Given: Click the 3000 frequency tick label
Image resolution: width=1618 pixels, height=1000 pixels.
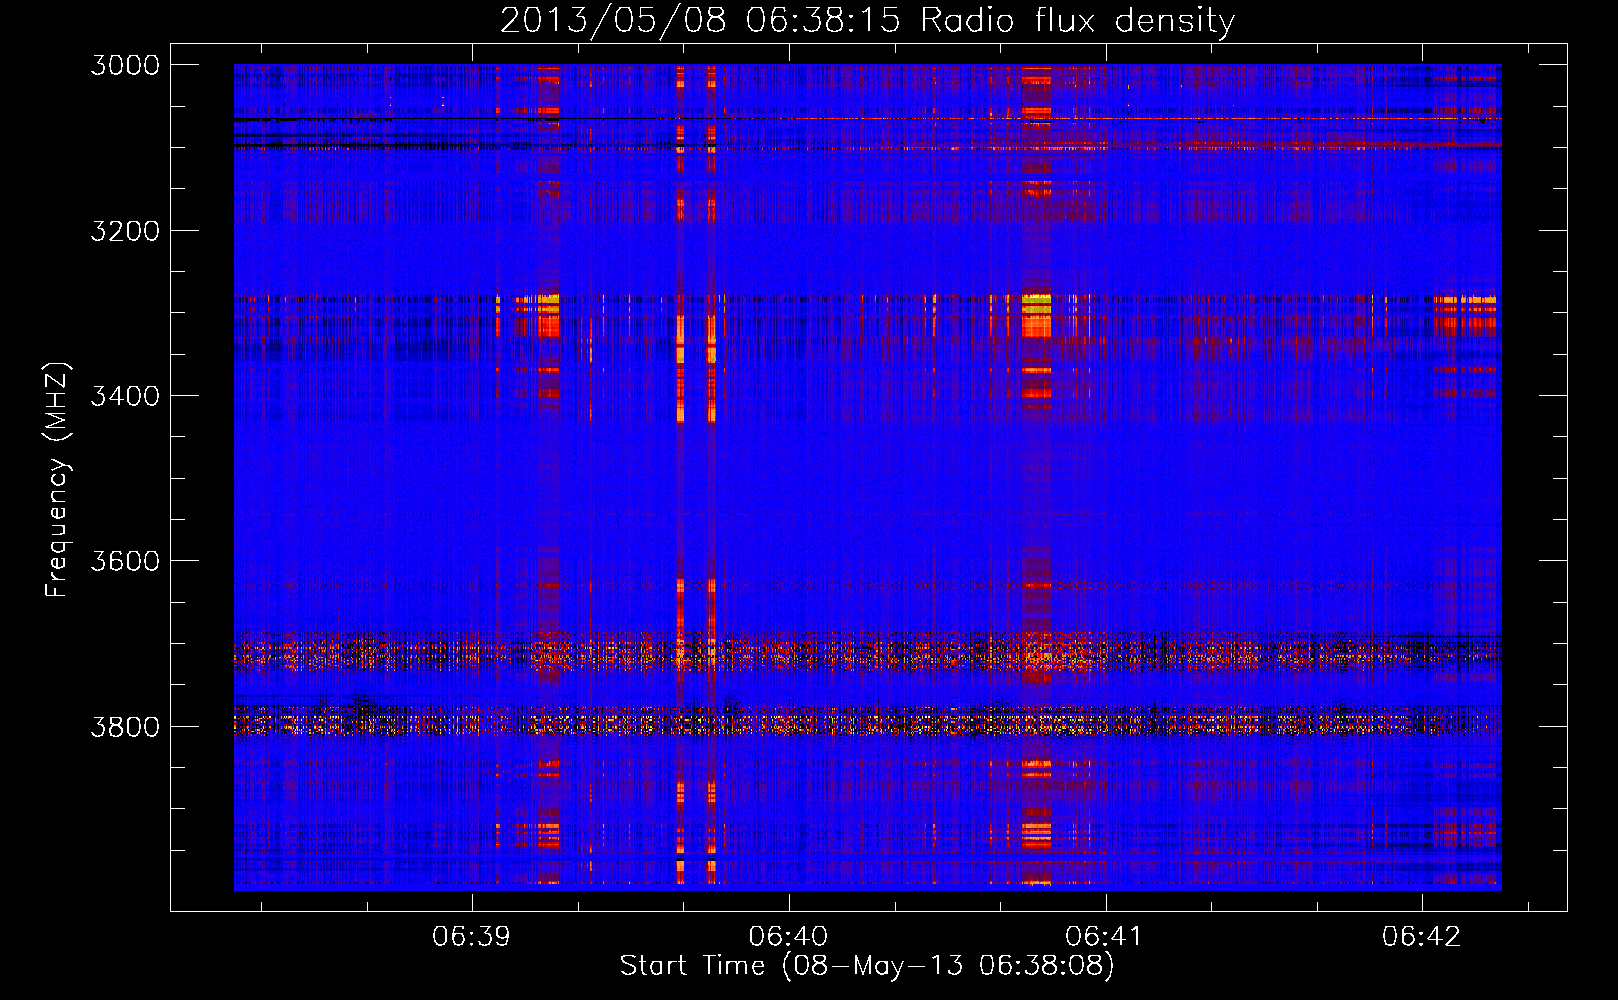Looking at the screenshot, I should pyautogui.click(x=125, y=65).
